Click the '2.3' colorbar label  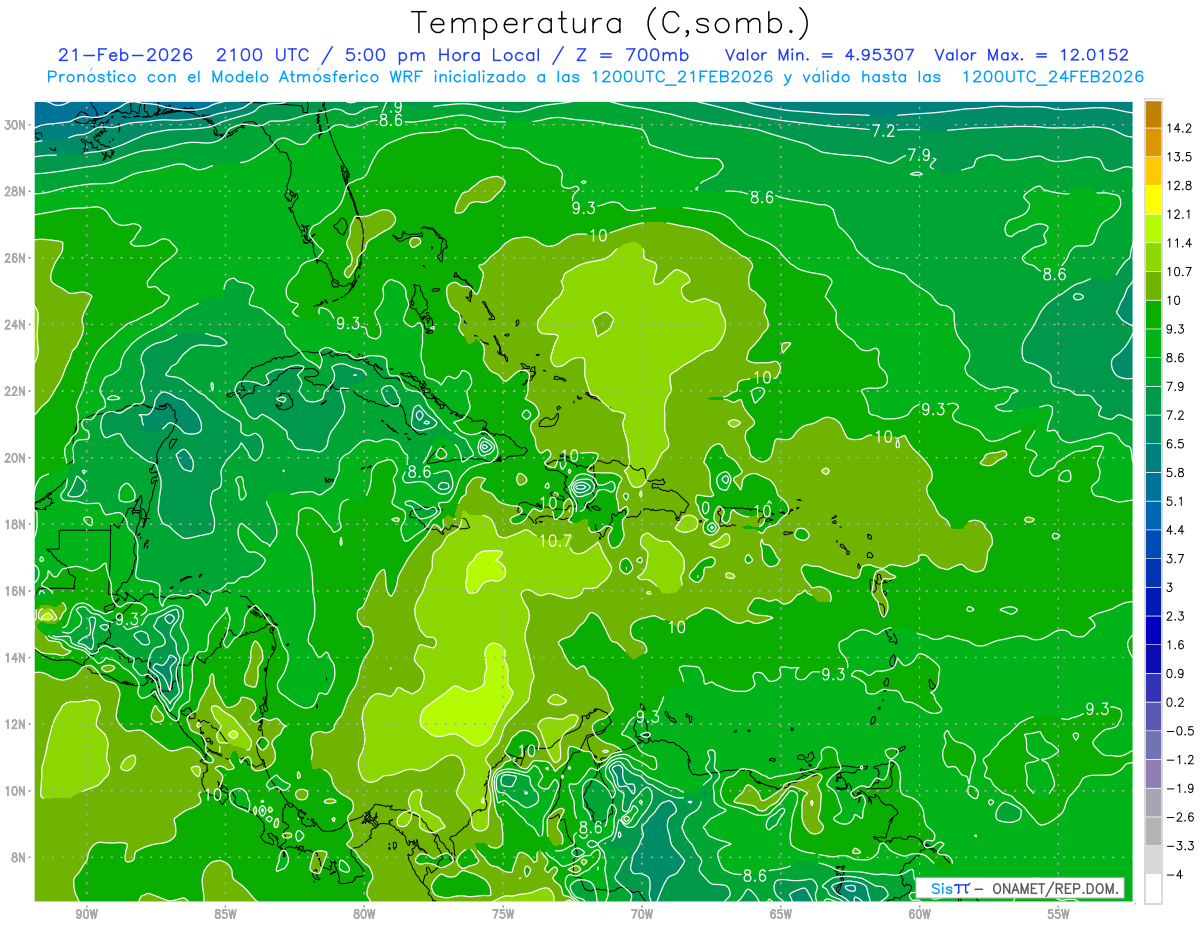1176,615
